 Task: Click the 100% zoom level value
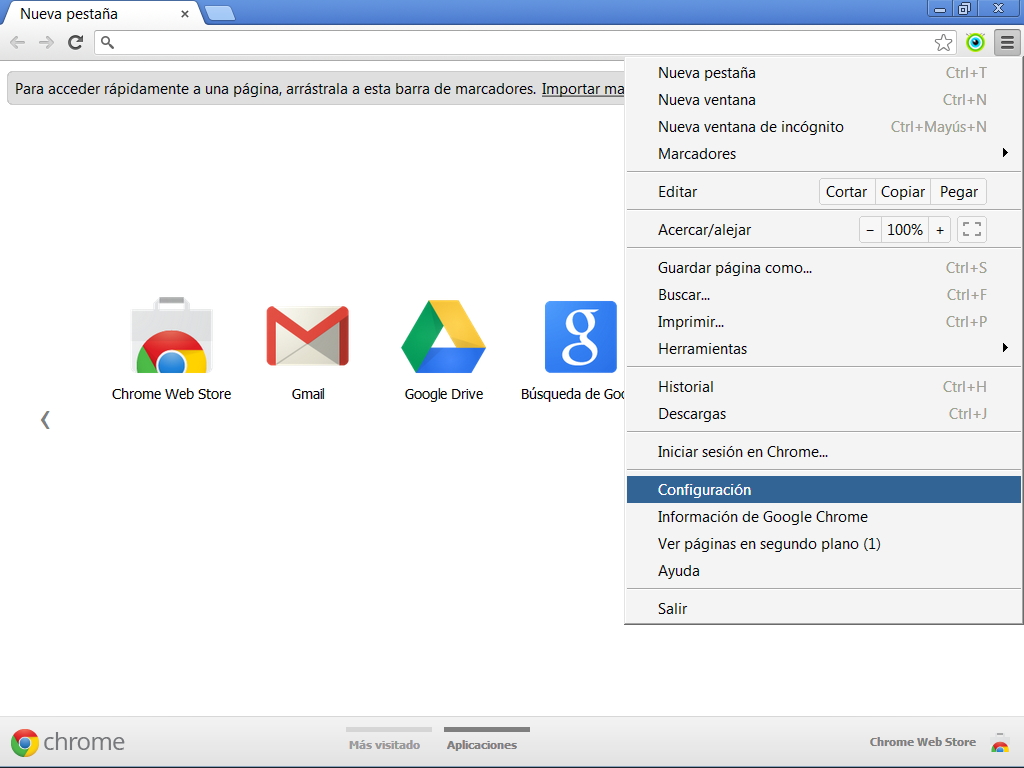(x=904, y=230)
